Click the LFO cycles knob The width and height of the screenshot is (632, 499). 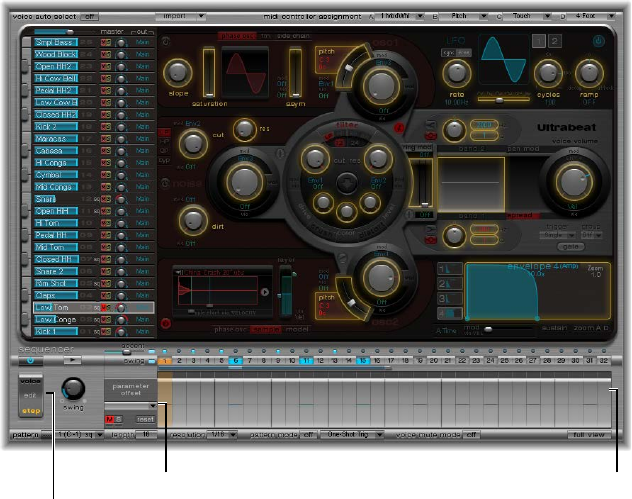(x=548, y=73)
